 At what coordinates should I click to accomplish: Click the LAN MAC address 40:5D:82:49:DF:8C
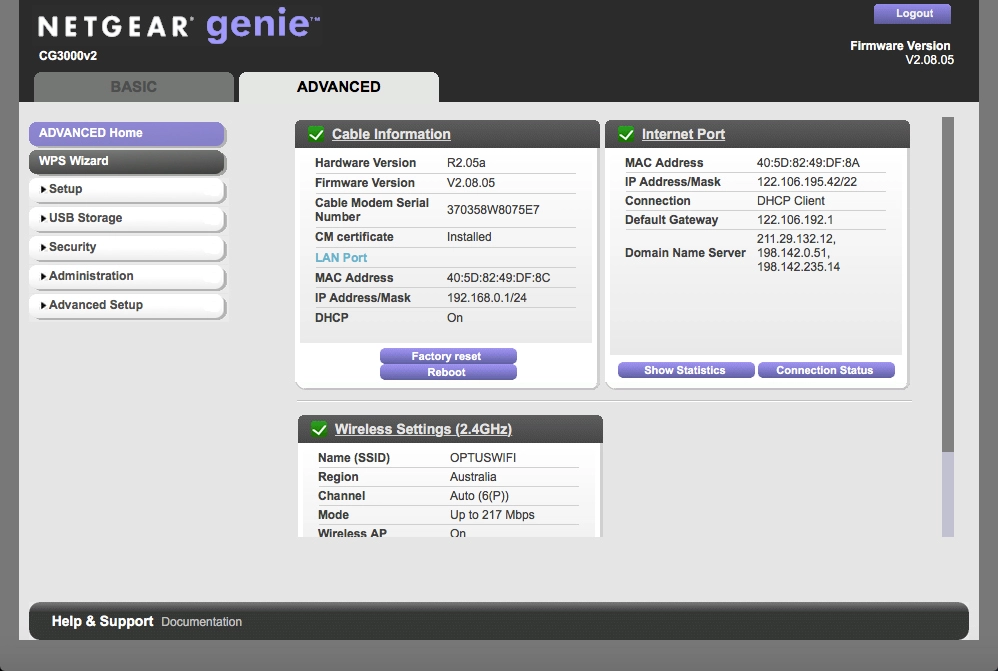498,278
